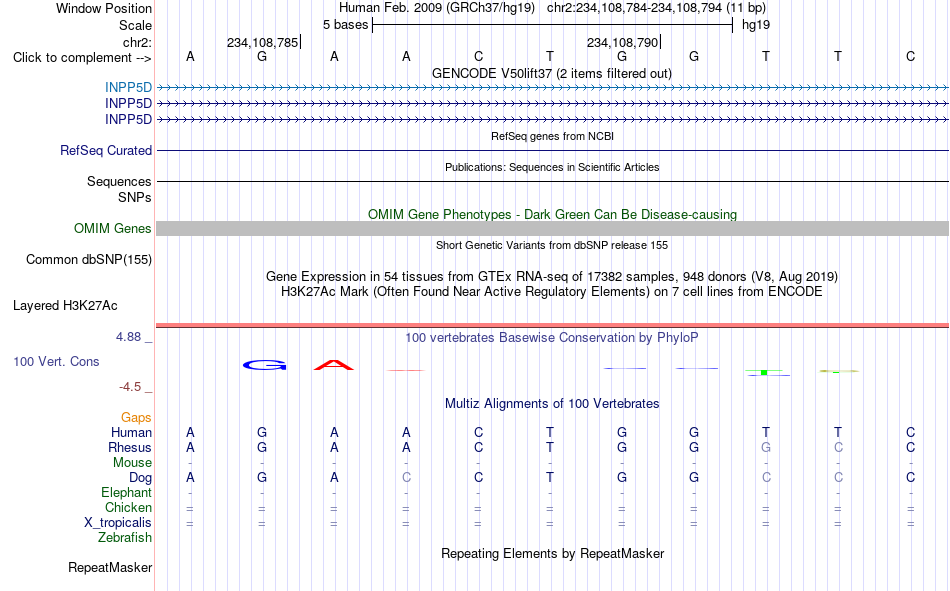Click the GENCODE V50lift37 track title
This screenshot has width=950, height=591.
point(551,73)
